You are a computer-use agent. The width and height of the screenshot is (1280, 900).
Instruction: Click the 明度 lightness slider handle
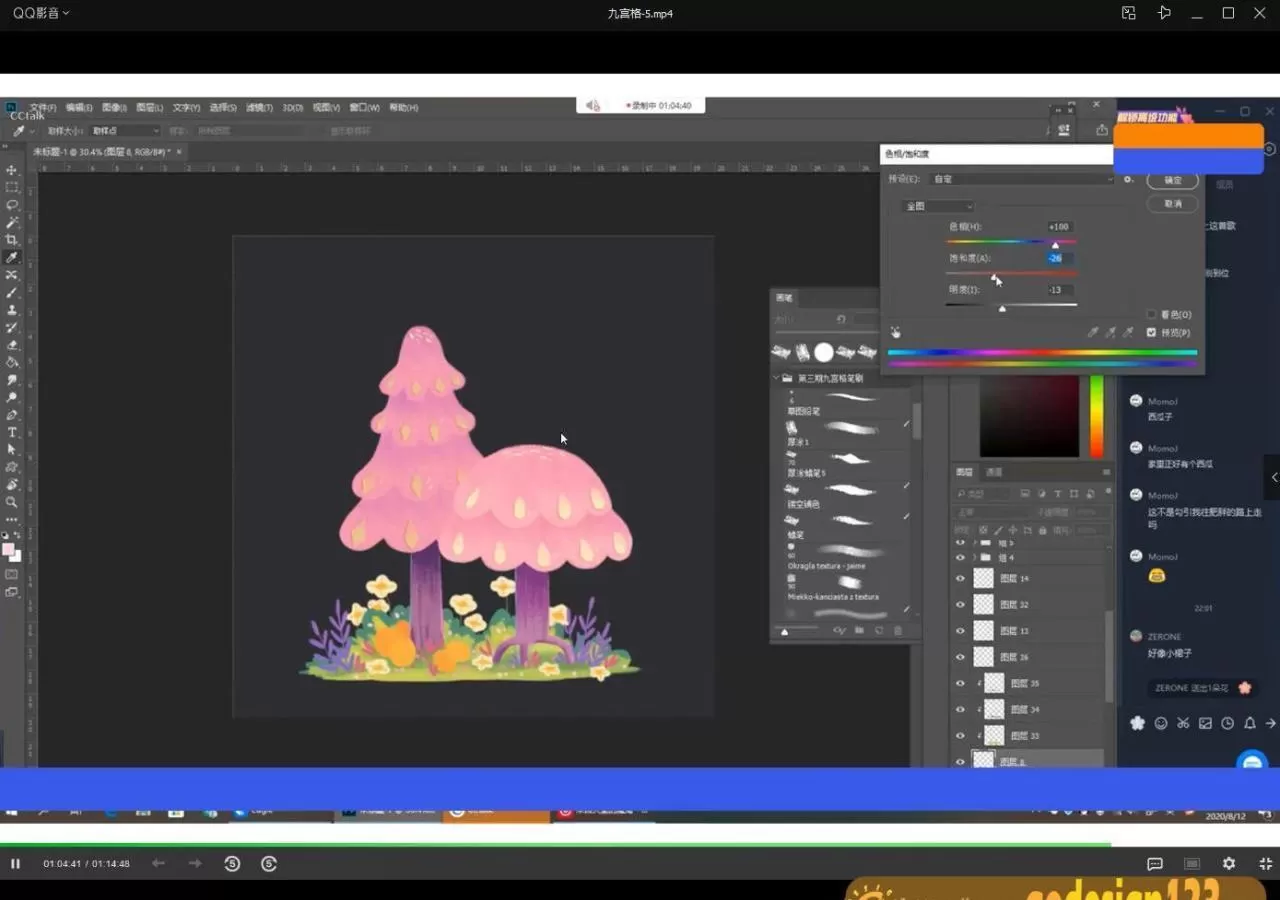1002,308
